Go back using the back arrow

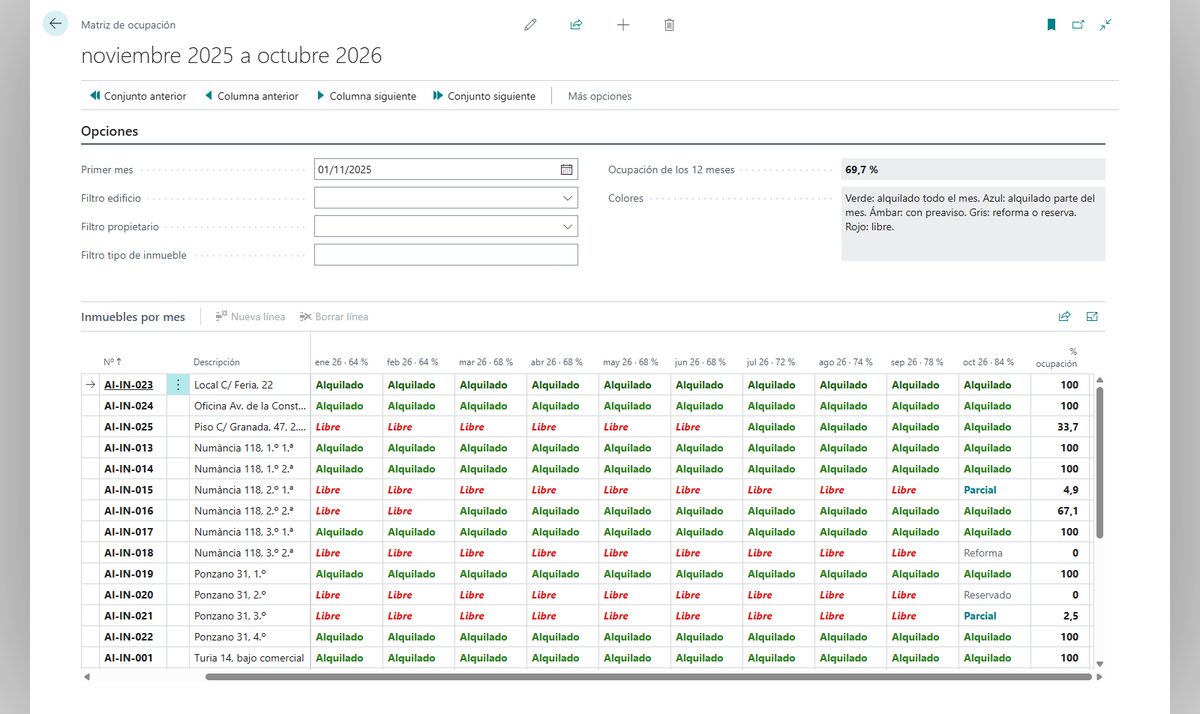[55, 24]
